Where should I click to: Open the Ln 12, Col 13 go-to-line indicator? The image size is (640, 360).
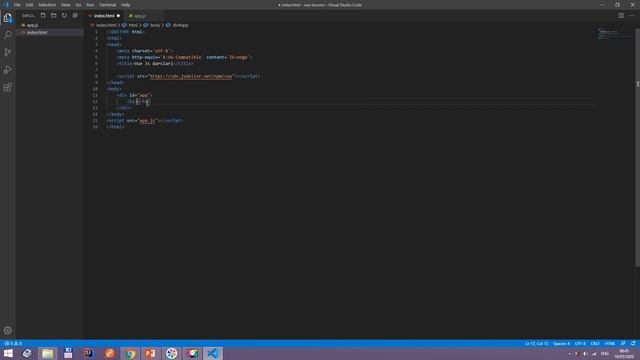[536, 344]
